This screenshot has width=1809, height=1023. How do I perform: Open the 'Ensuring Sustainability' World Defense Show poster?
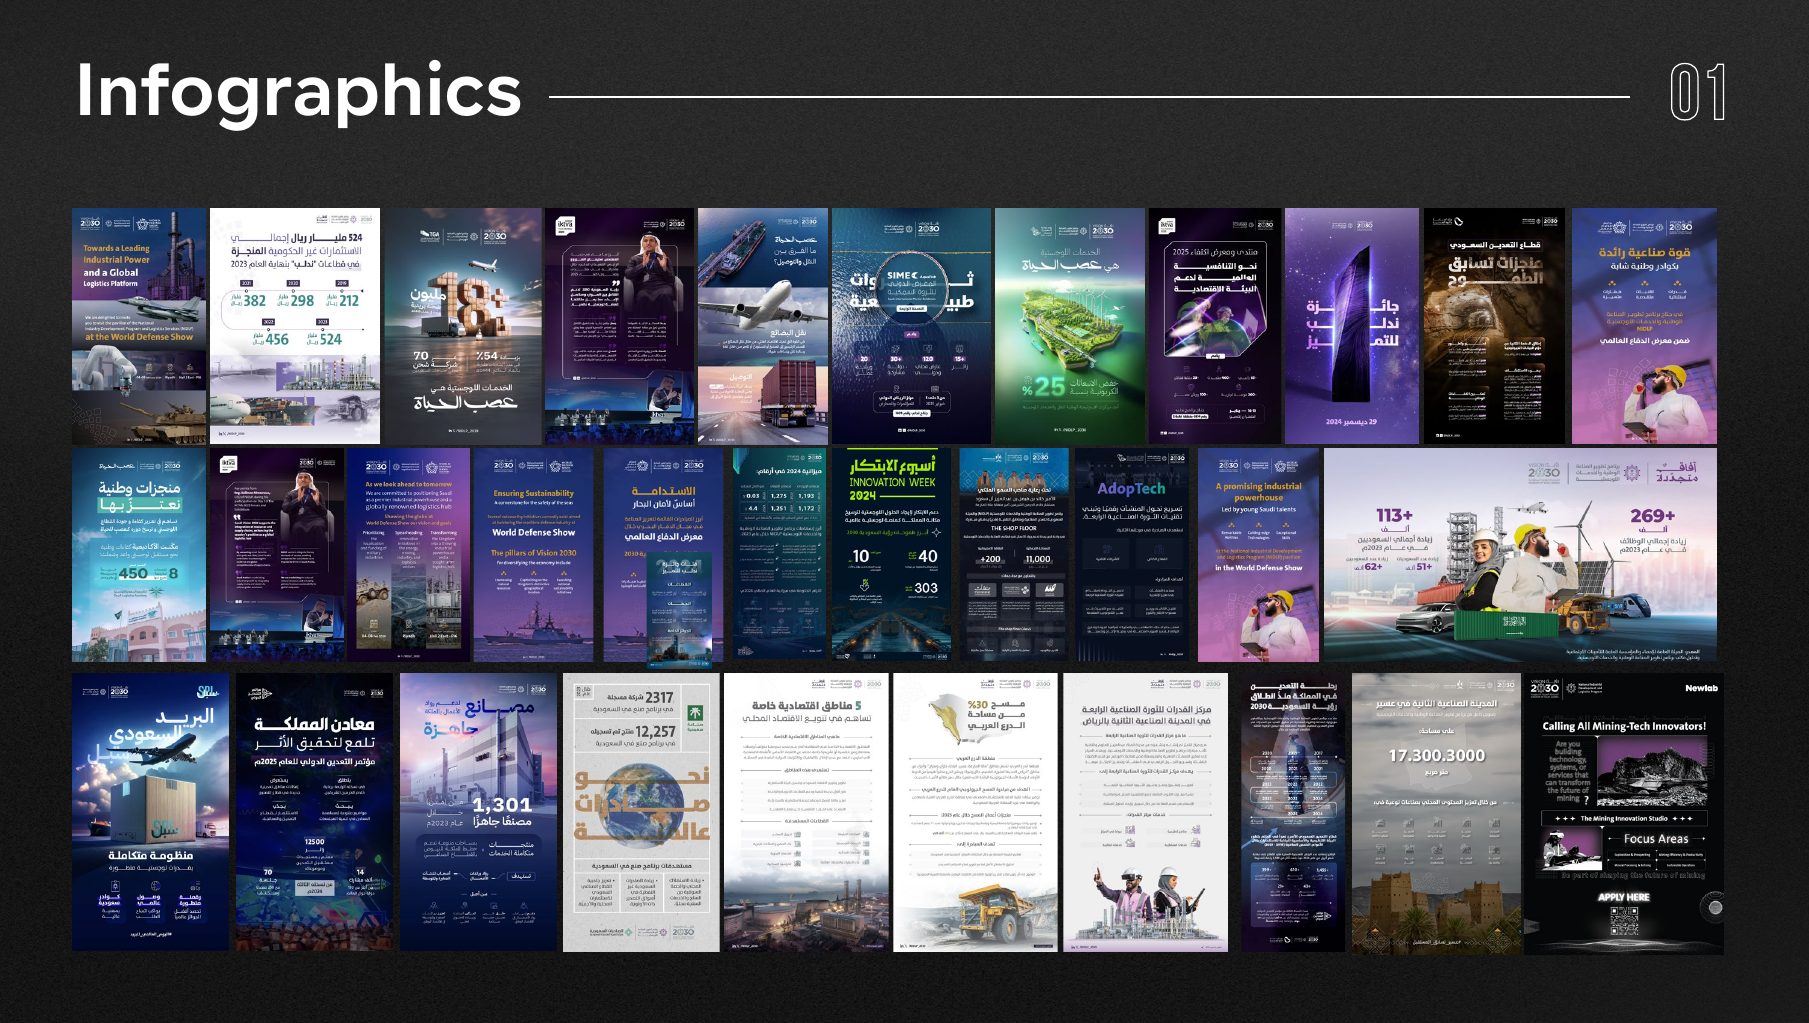point(534,555)
